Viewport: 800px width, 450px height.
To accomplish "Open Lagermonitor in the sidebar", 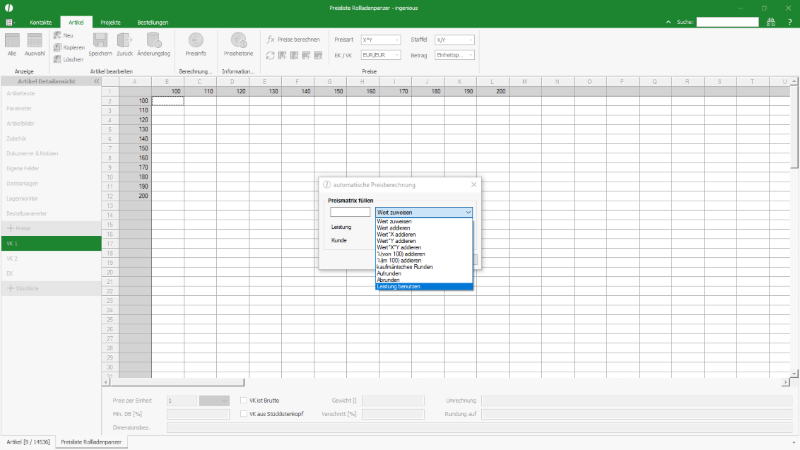I will click(51, 198).
